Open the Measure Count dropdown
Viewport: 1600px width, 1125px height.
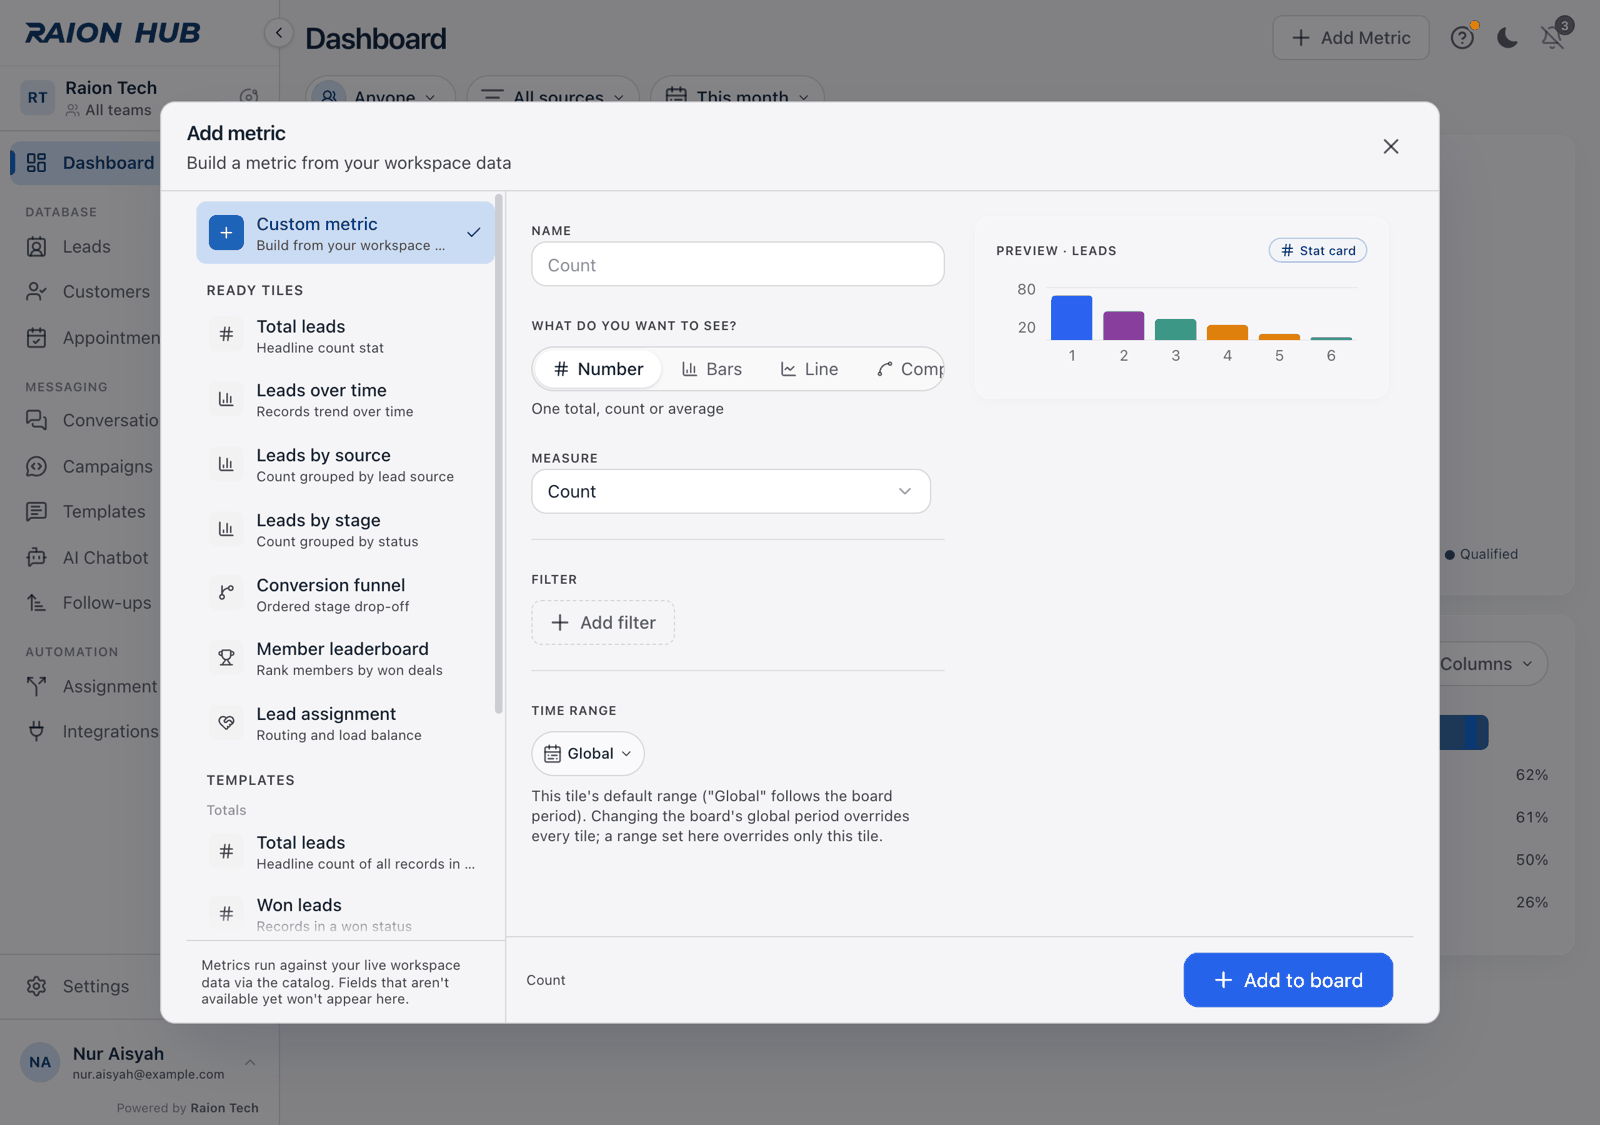(x=731, y=491)
